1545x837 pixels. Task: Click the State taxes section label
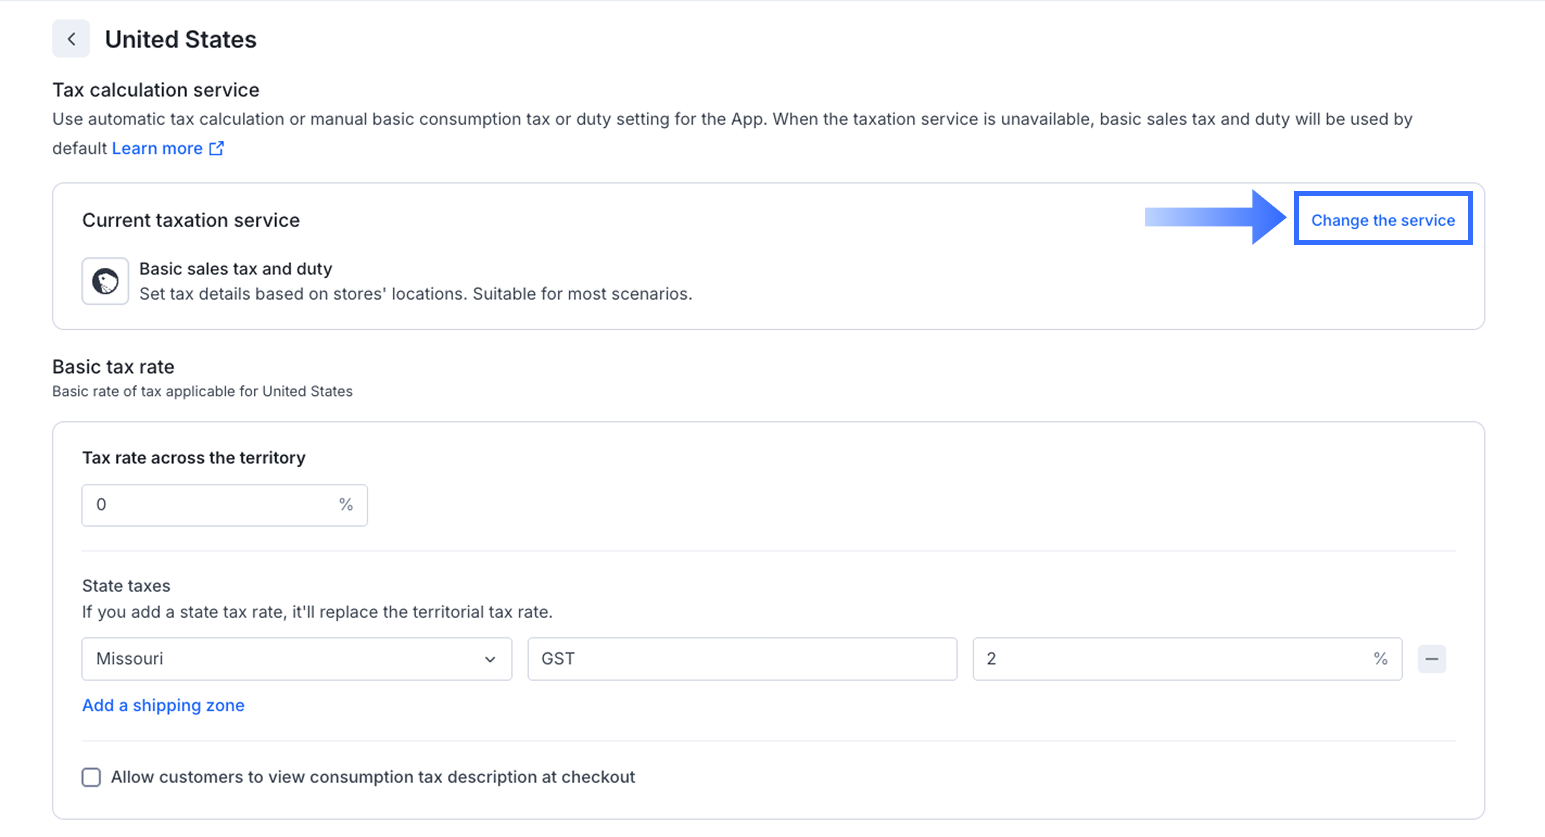tap(126, 586)
